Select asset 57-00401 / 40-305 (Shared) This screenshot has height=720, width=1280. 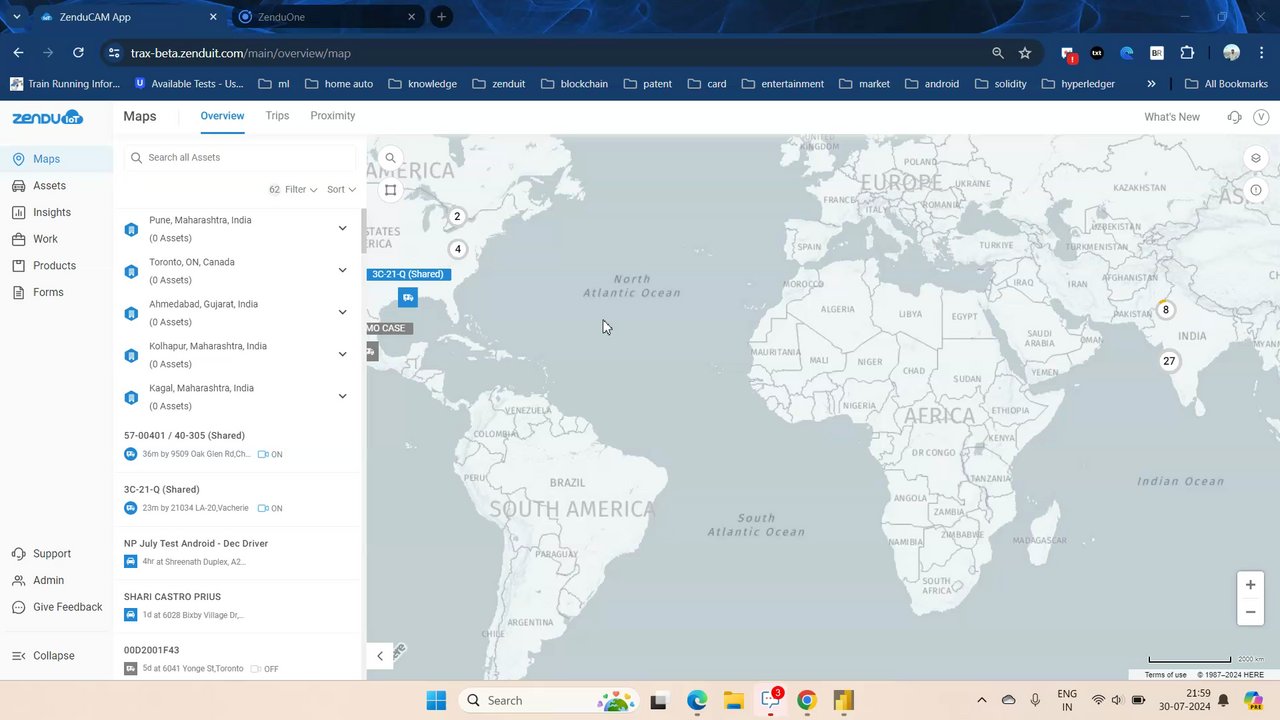click(x=237, y=445)
